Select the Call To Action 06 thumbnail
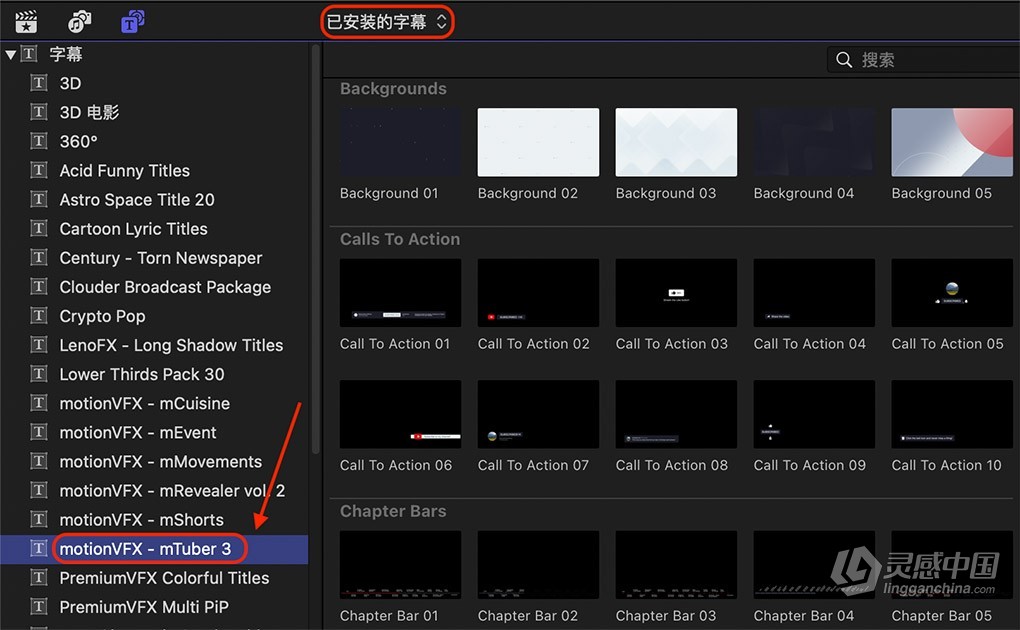This screenshot has width=1020, height=630. tap(401, 415)
